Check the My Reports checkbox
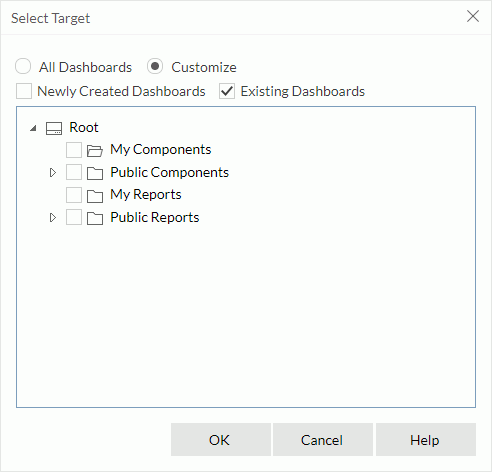 (74, 195)
